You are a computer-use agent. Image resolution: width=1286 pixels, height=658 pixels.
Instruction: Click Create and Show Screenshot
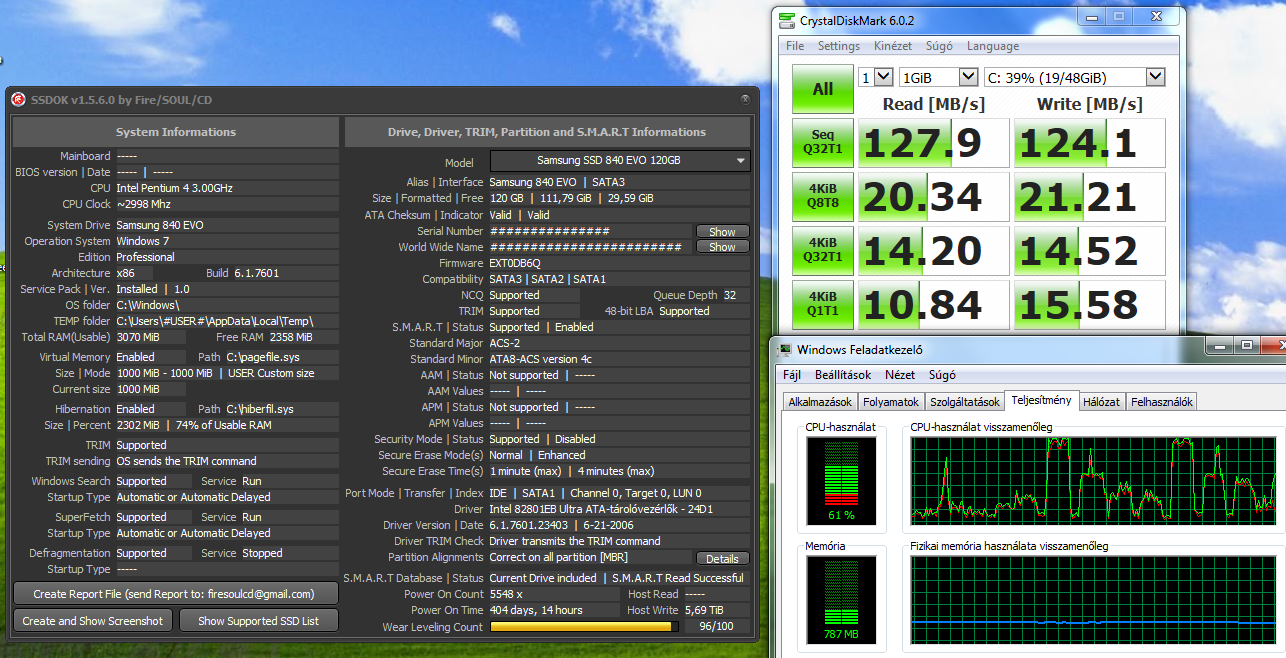[93, 621]
